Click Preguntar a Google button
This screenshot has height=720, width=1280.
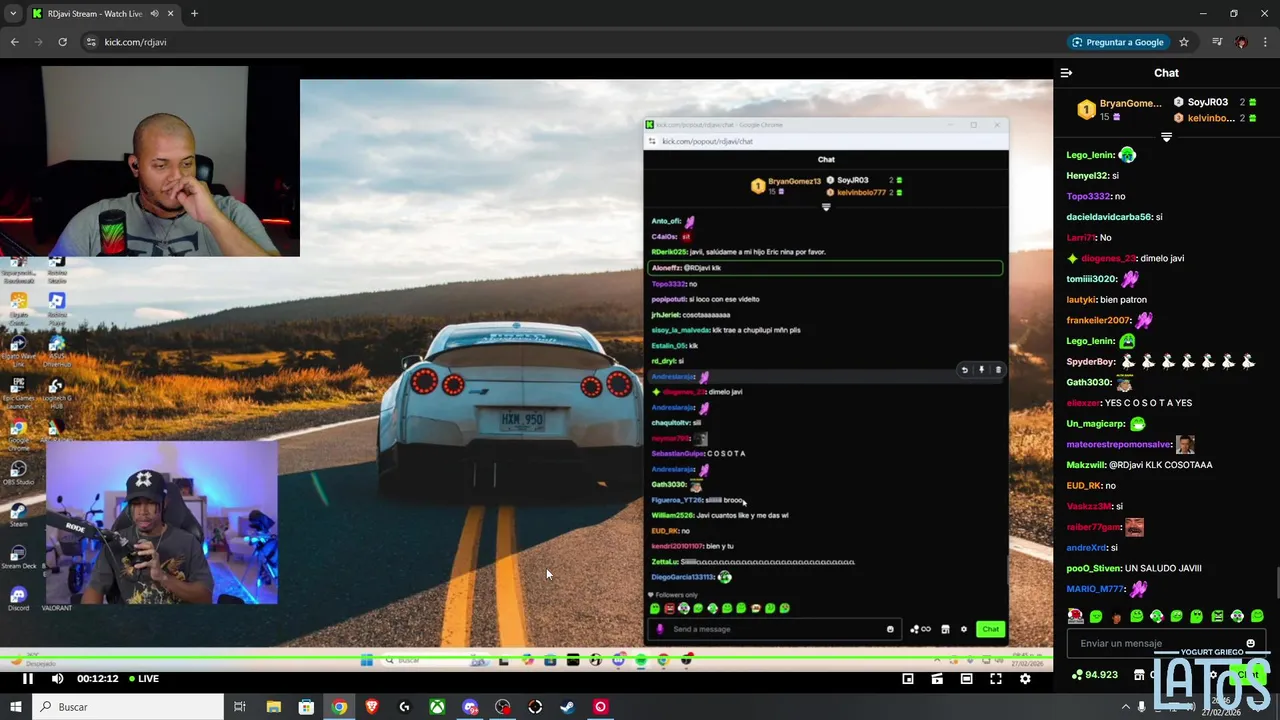pos(1117,42)
